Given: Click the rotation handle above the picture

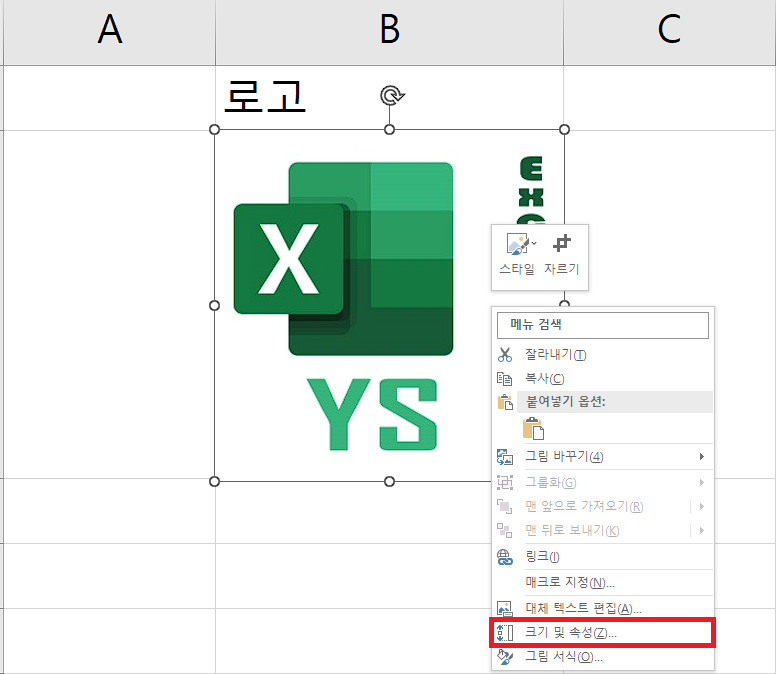Looking at the screenshot, I should [391, 96].
